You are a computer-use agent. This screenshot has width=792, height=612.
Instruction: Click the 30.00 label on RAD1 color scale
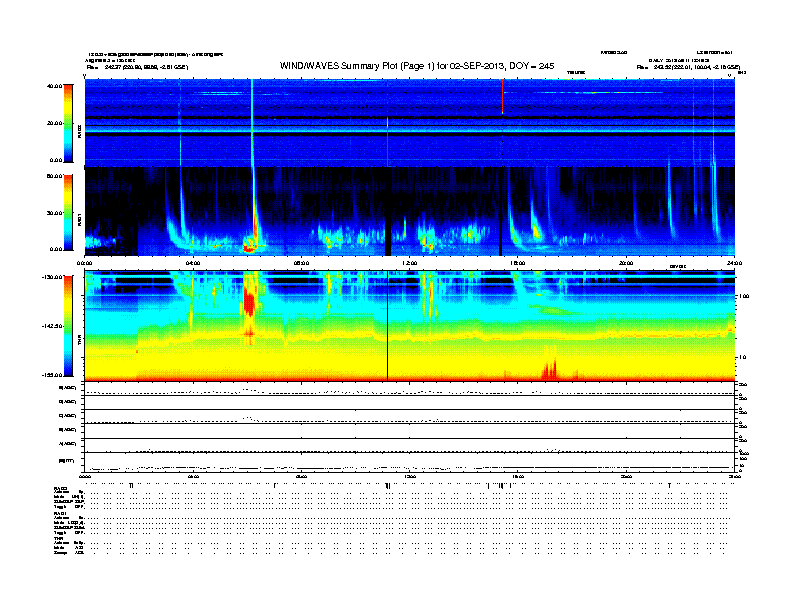54,213
